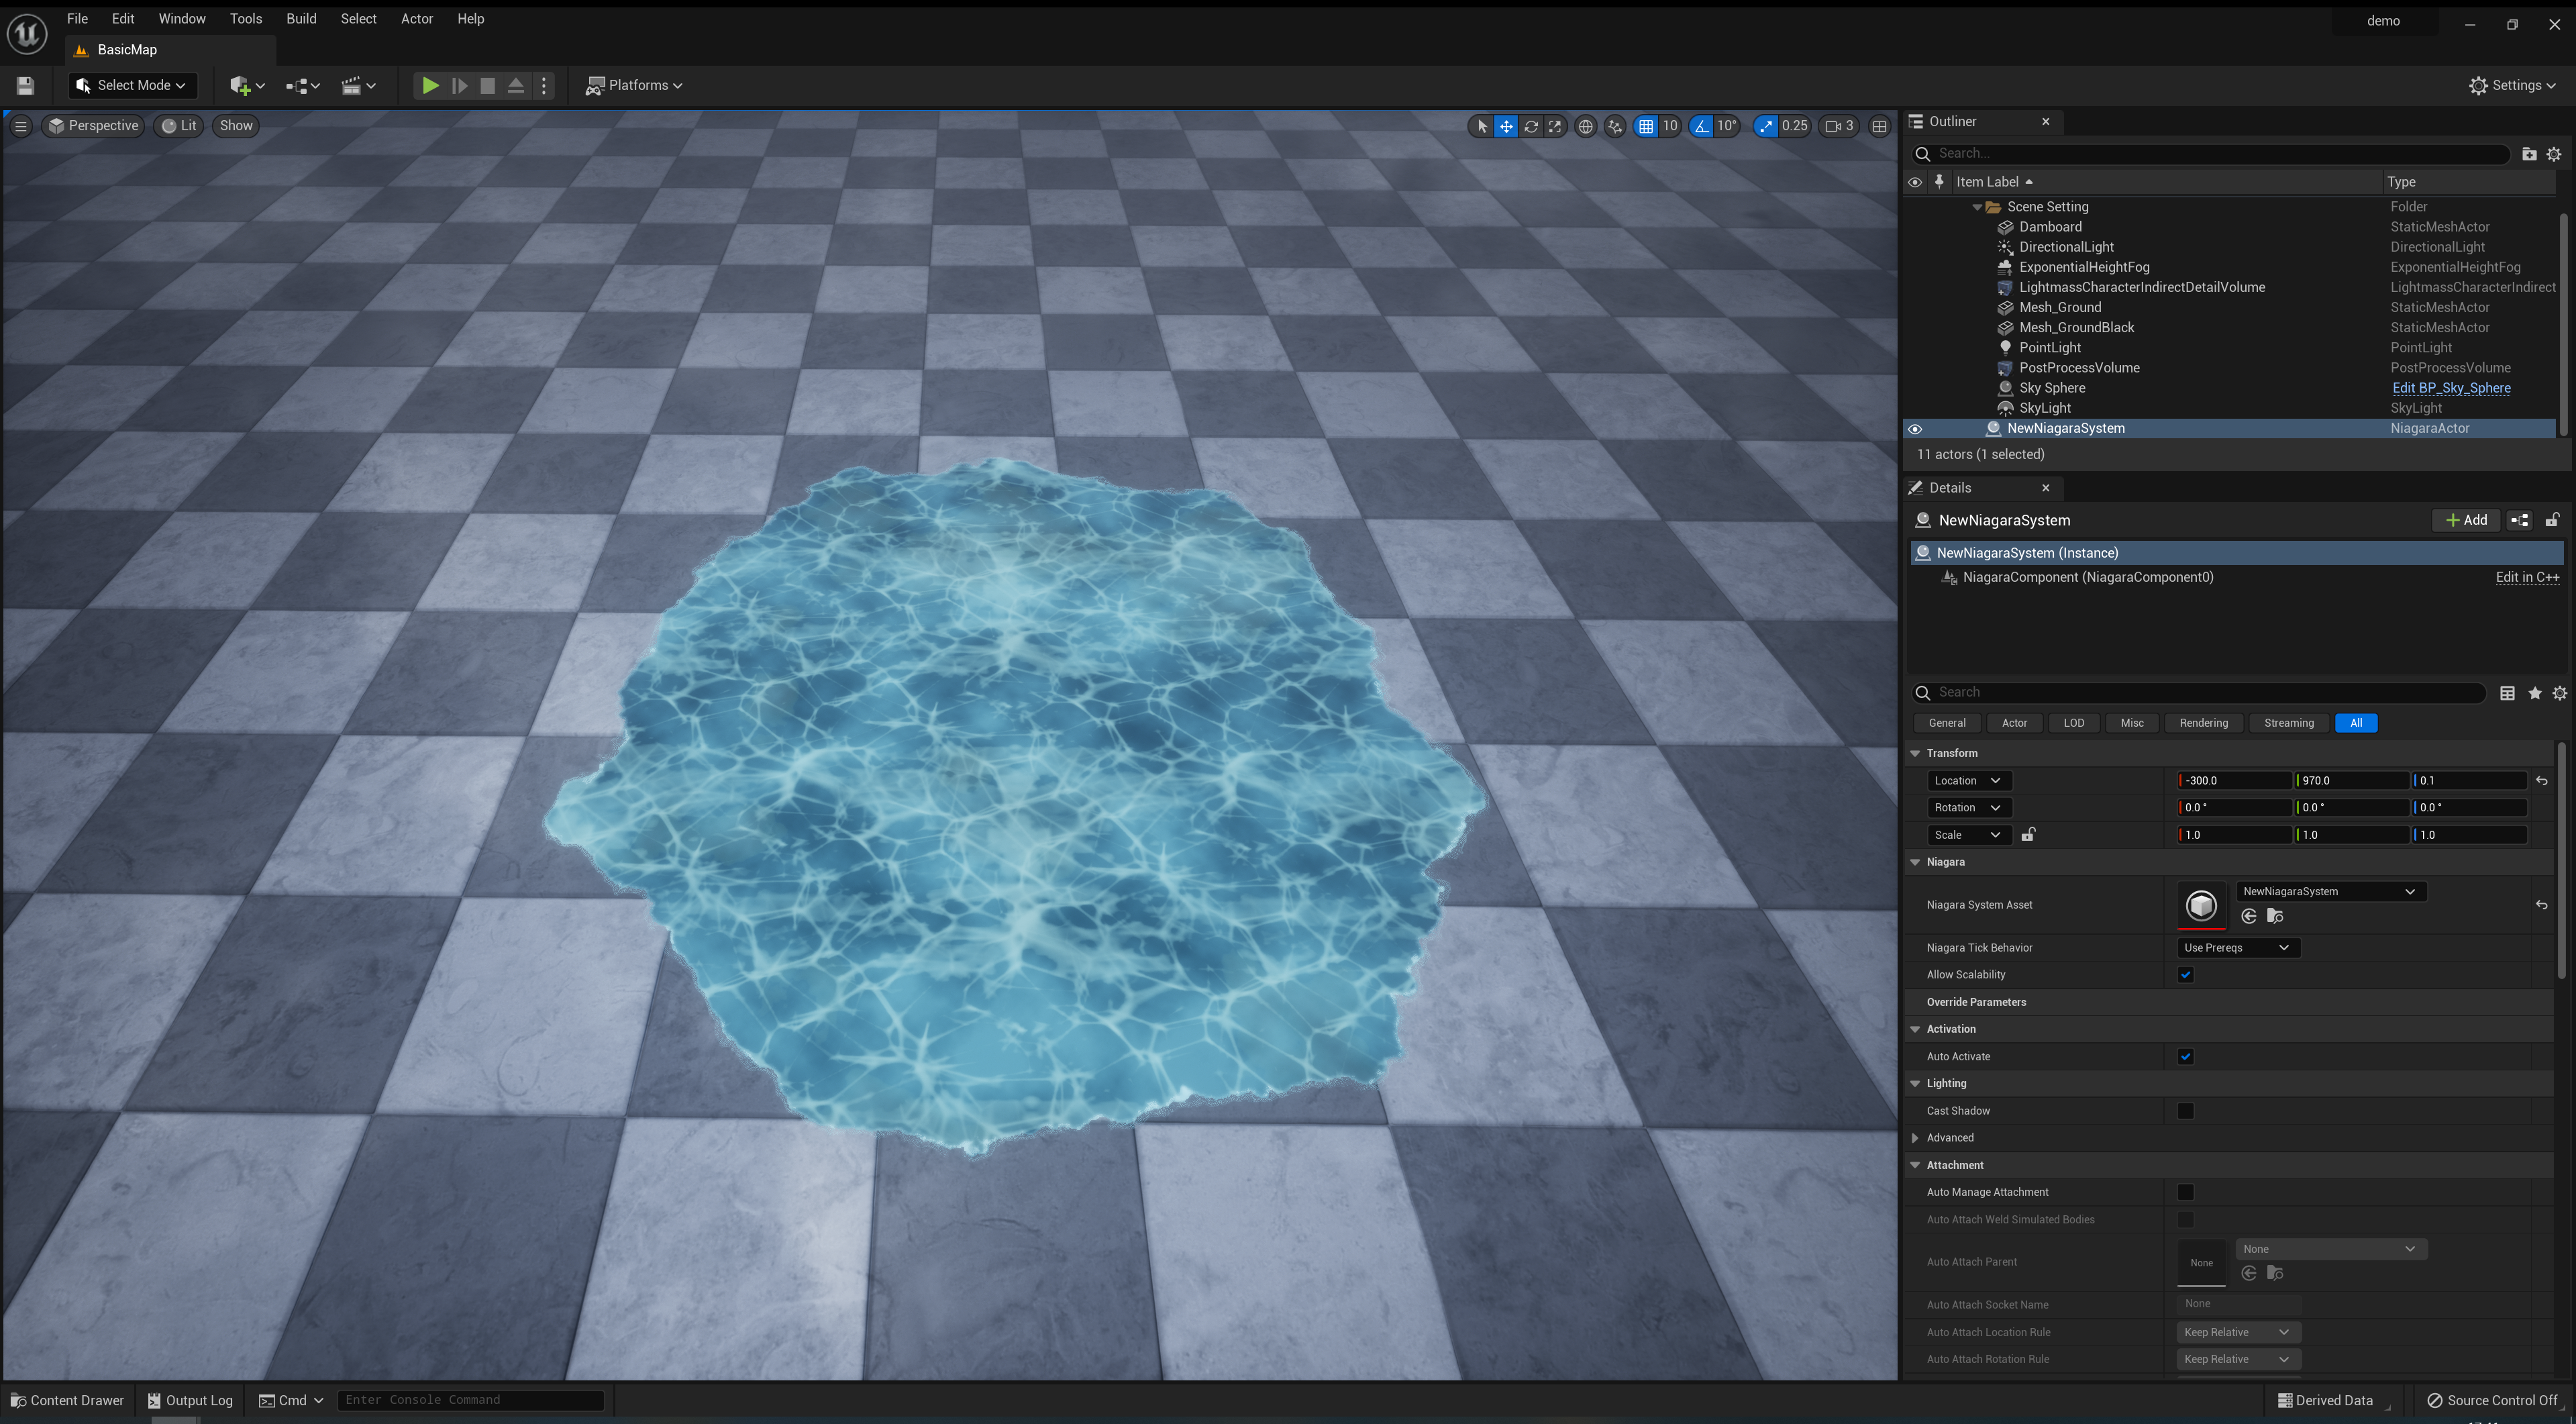Save the current level with the floppy icon
Image resolution: width=2576 pixels, height=1424 pixels.
[x=25, y=86]
